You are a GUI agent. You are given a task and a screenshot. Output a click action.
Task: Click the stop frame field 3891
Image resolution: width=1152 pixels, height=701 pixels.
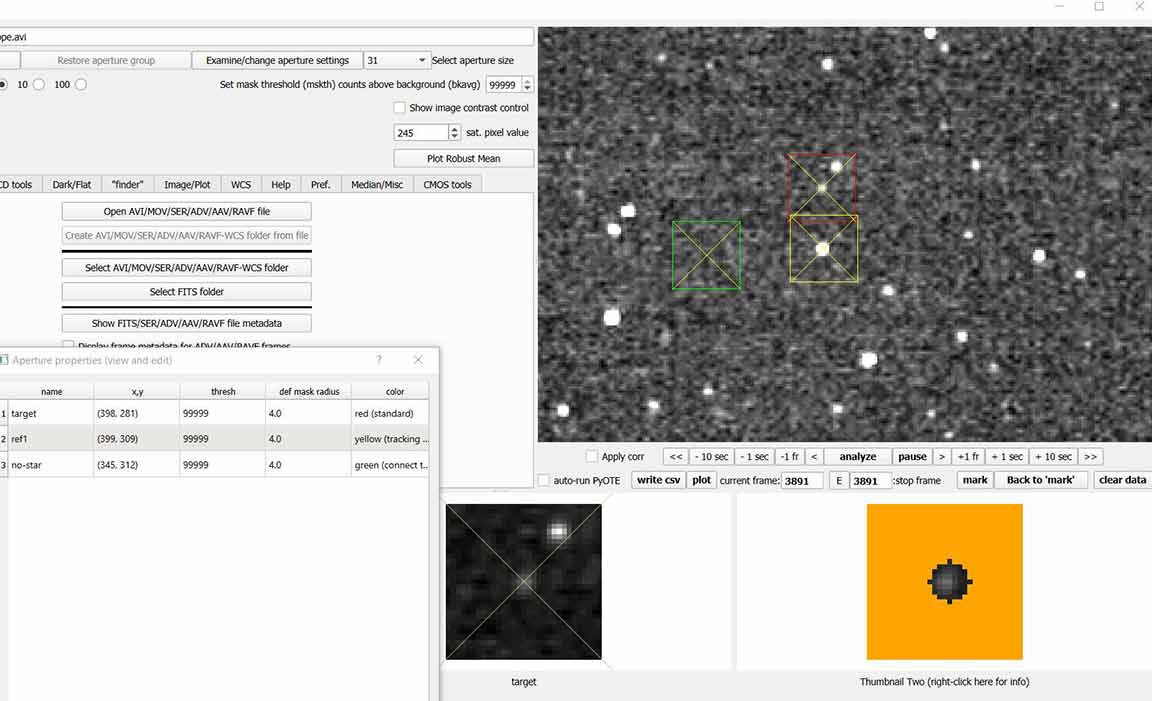[x=870, y=481]
